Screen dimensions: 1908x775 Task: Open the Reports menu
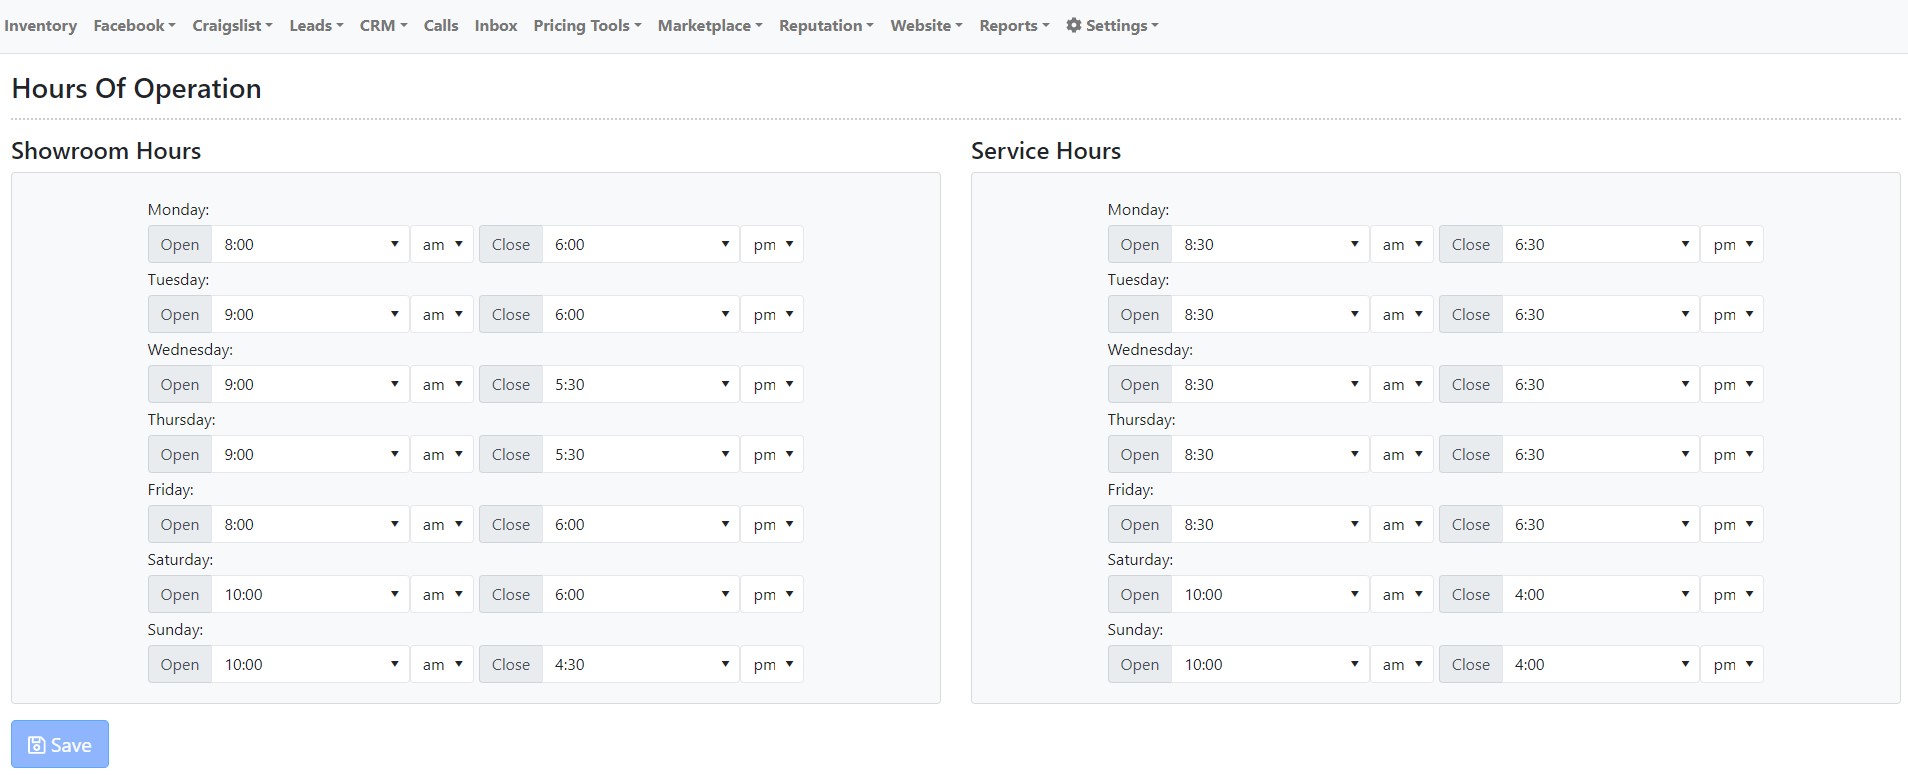(x=1013, y=26)
